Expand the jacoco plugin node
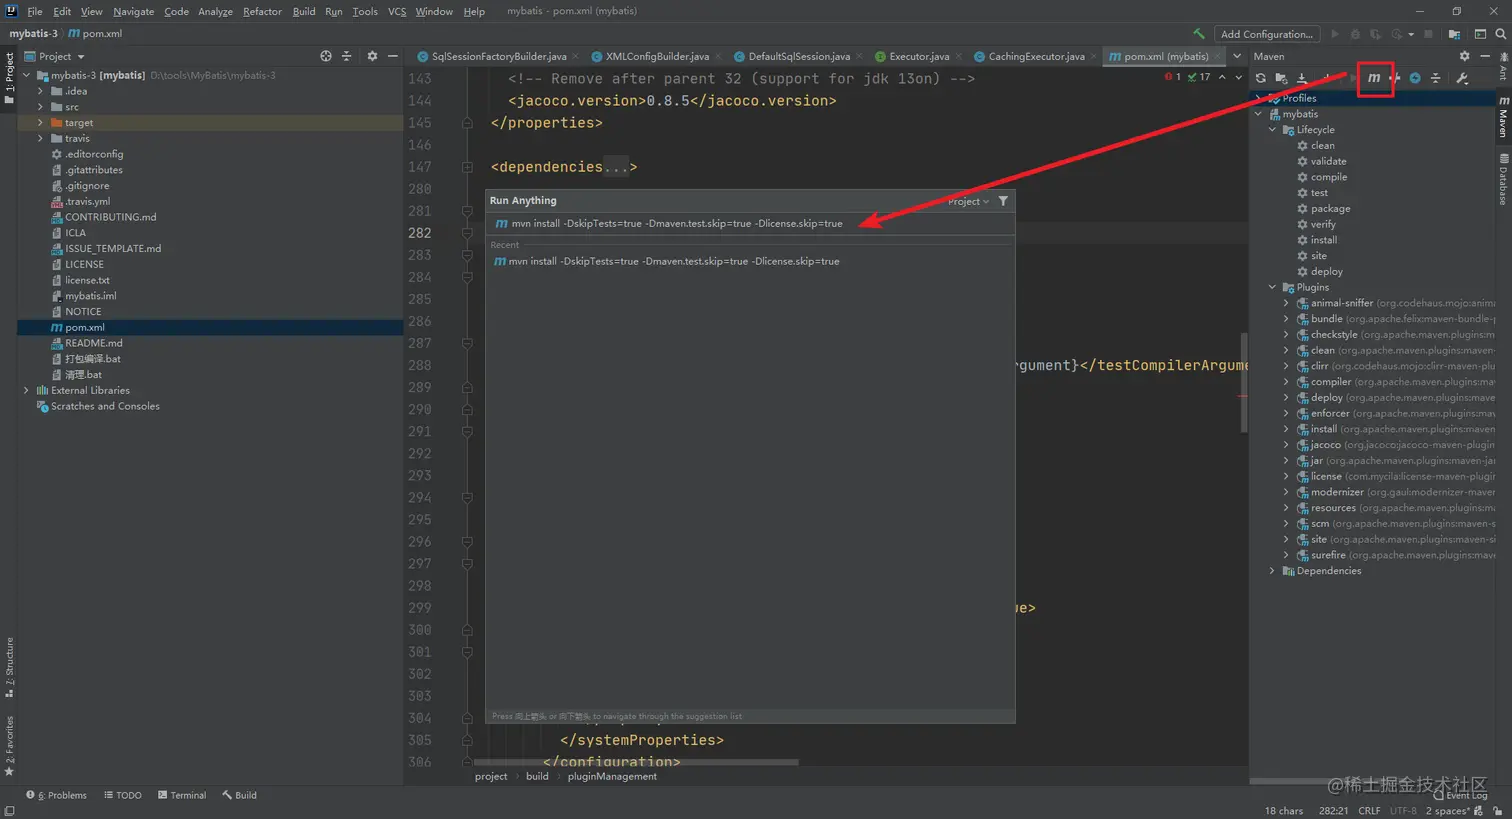1512x819 pixels. (x=1287, y=445)
